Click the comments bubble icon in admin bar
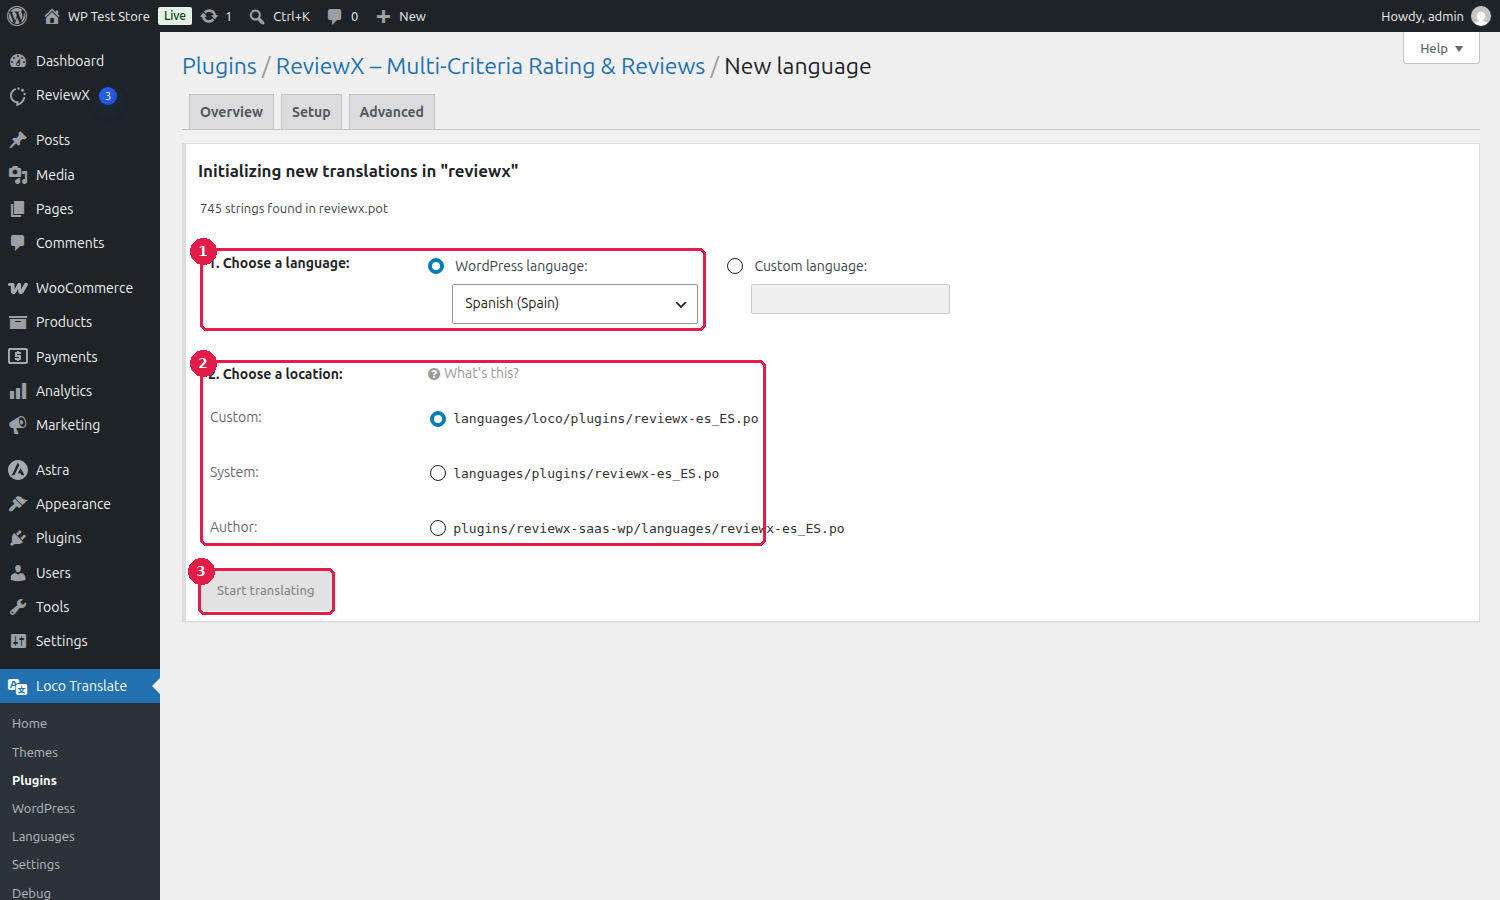The image size is (1500, 900). pos(335,16)
